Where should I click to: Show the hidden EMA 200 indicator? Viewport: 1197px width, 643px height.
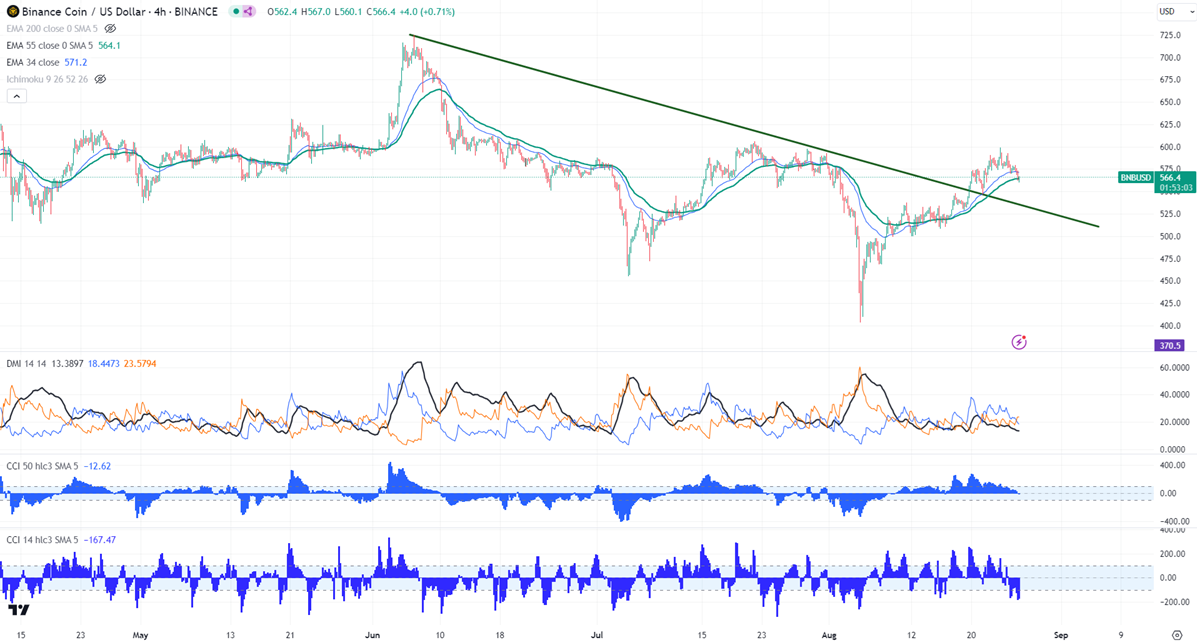point(110,28)
